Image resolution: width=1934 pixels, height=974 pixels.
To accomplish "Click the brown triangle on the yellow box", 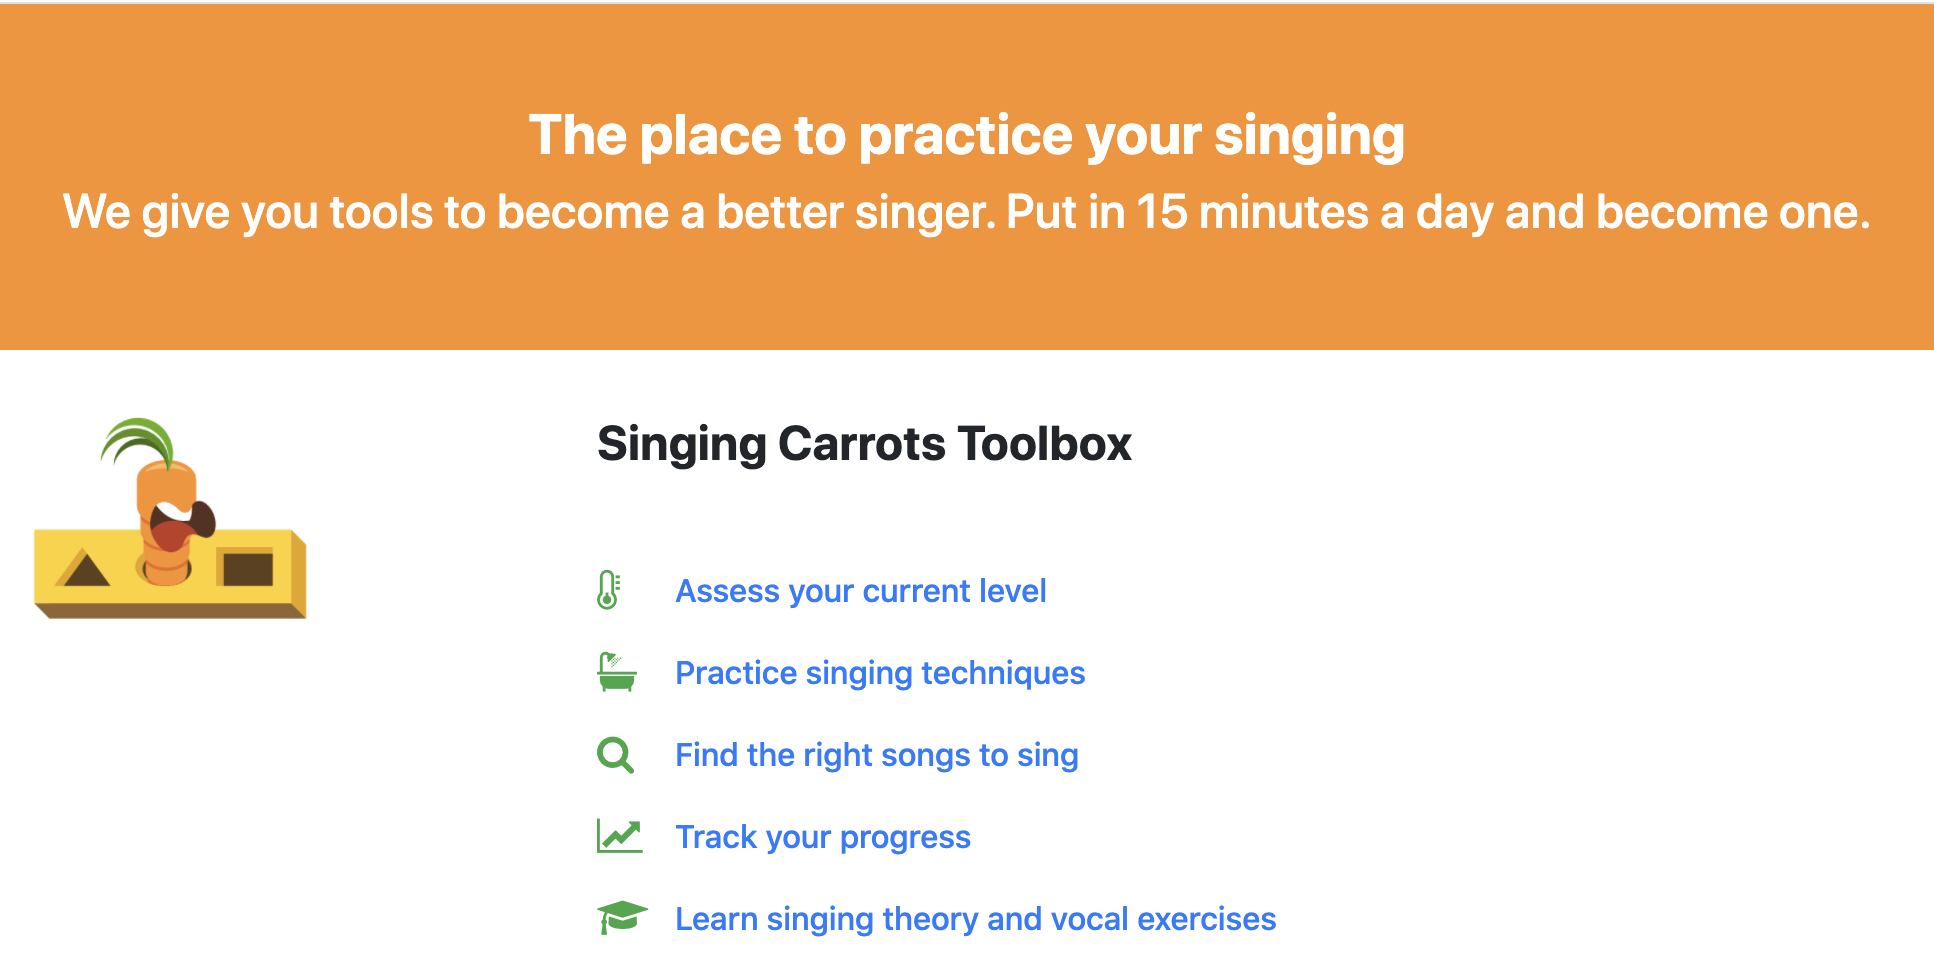I will (84, 570).
